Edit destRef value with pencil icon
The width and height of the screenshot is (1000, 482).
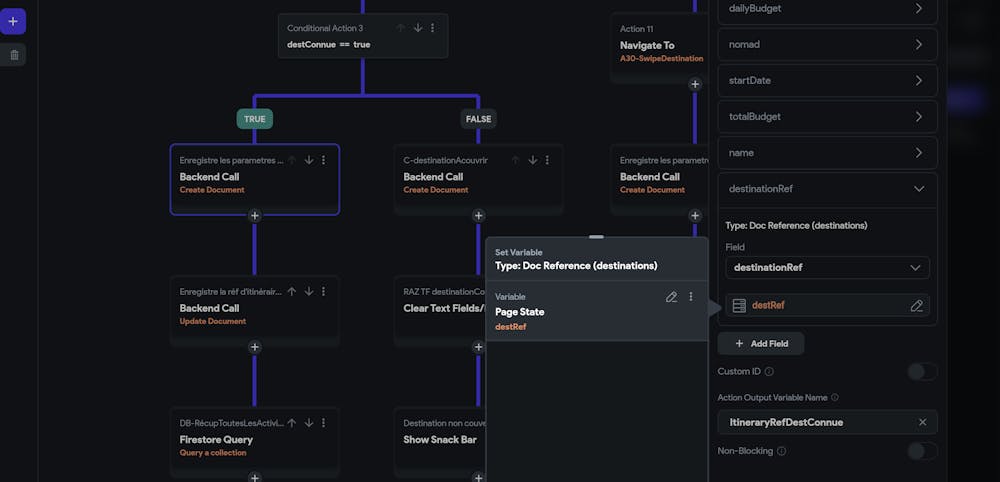pyautogui.click(x=916, y=305)
